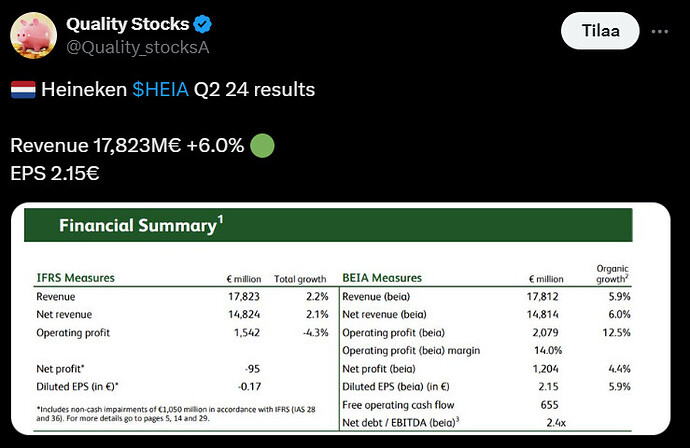Click the 'Q2 24 results' tweet text
Image resolution: width=690 pixels, height=448 pixels.
[x=256, y=90]
